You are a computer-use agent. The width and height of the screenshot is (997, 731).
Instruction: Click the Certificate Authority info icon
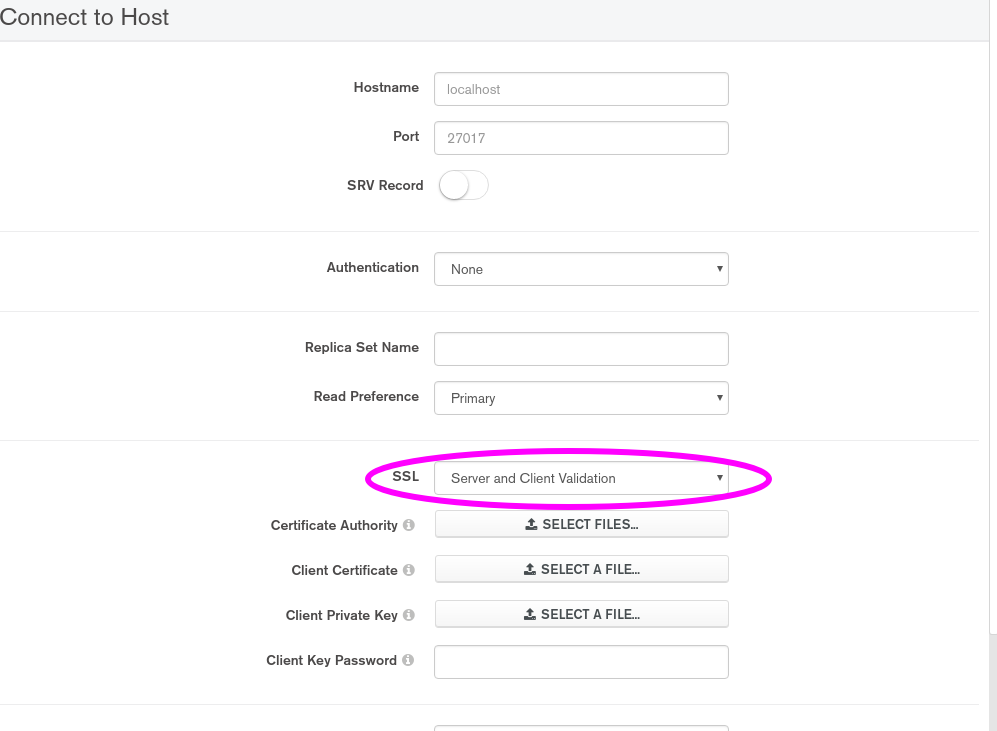click(409, 526)
